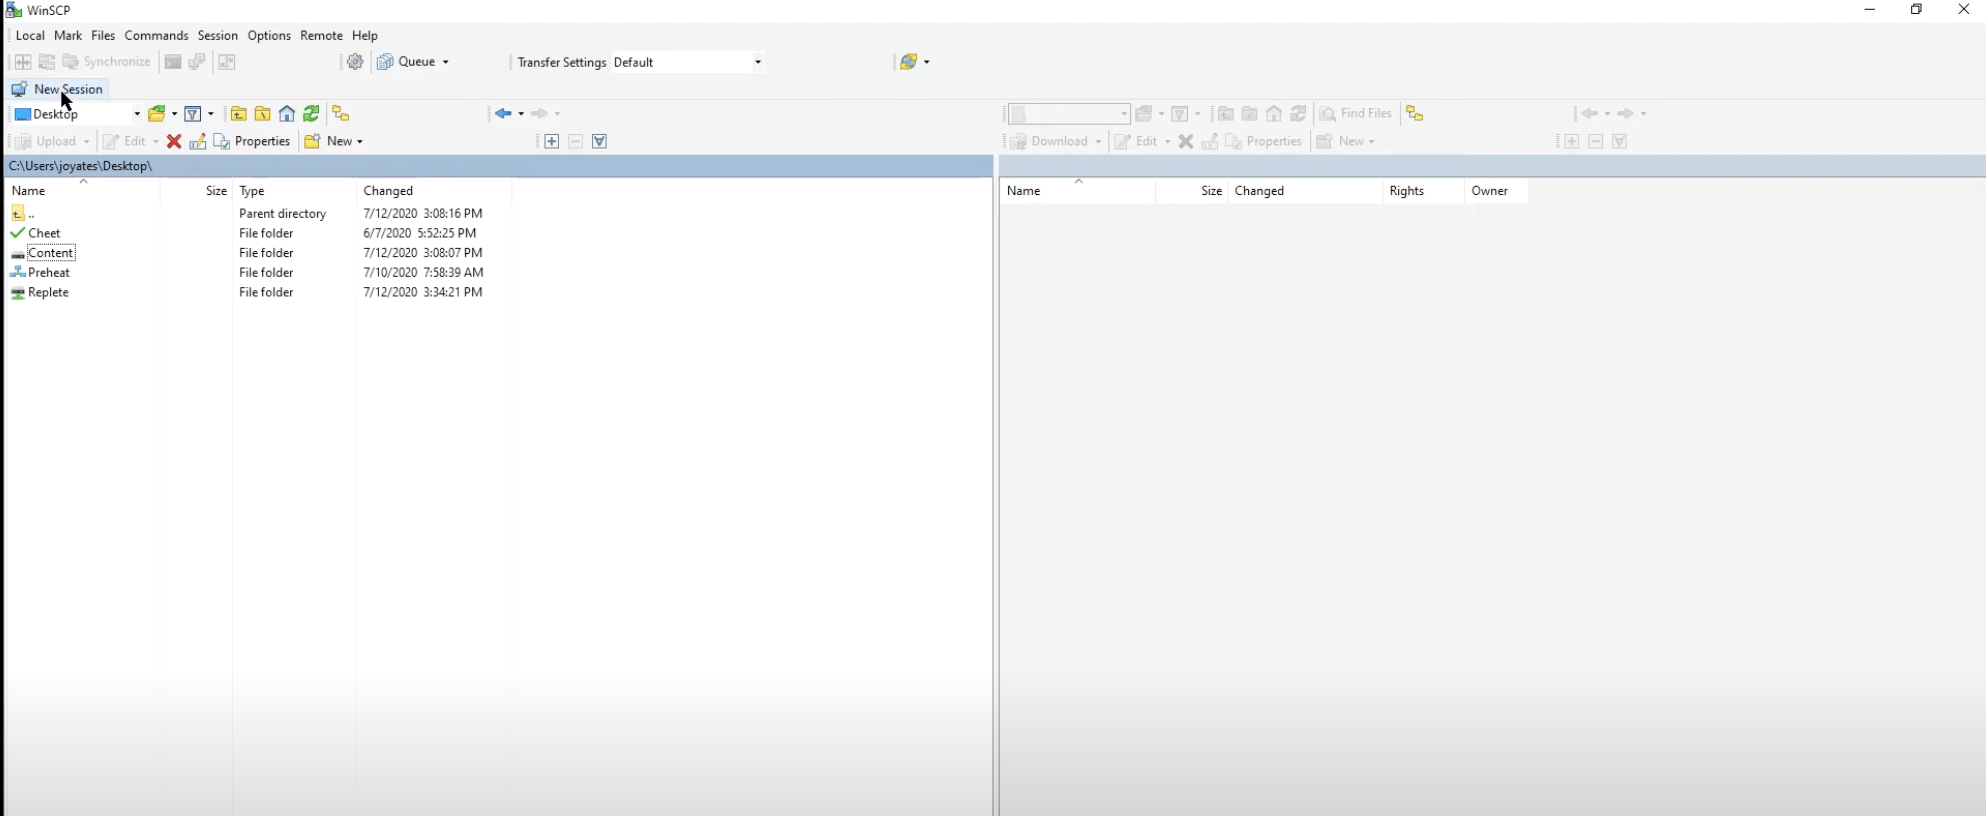Select the parent directory '..' row
The width and height of the screenshot is (1986, 816).
(31, 214)
